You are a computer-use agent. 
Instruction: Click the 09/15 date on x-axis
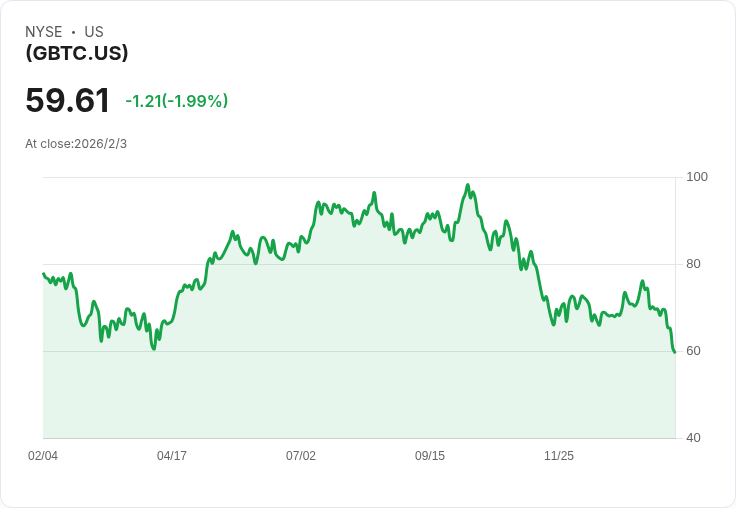coord(430,456)
